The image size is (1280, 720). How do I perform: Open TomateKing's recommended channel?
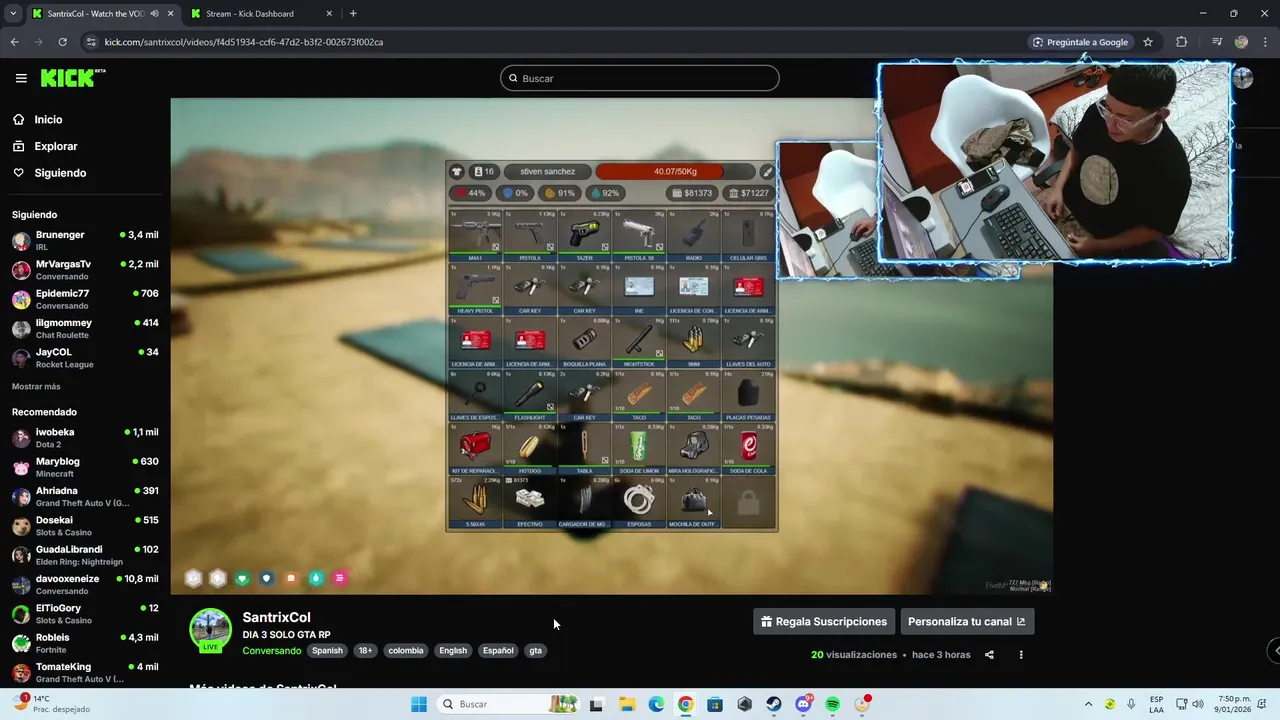pyautogui.click(x=85, y=672)
